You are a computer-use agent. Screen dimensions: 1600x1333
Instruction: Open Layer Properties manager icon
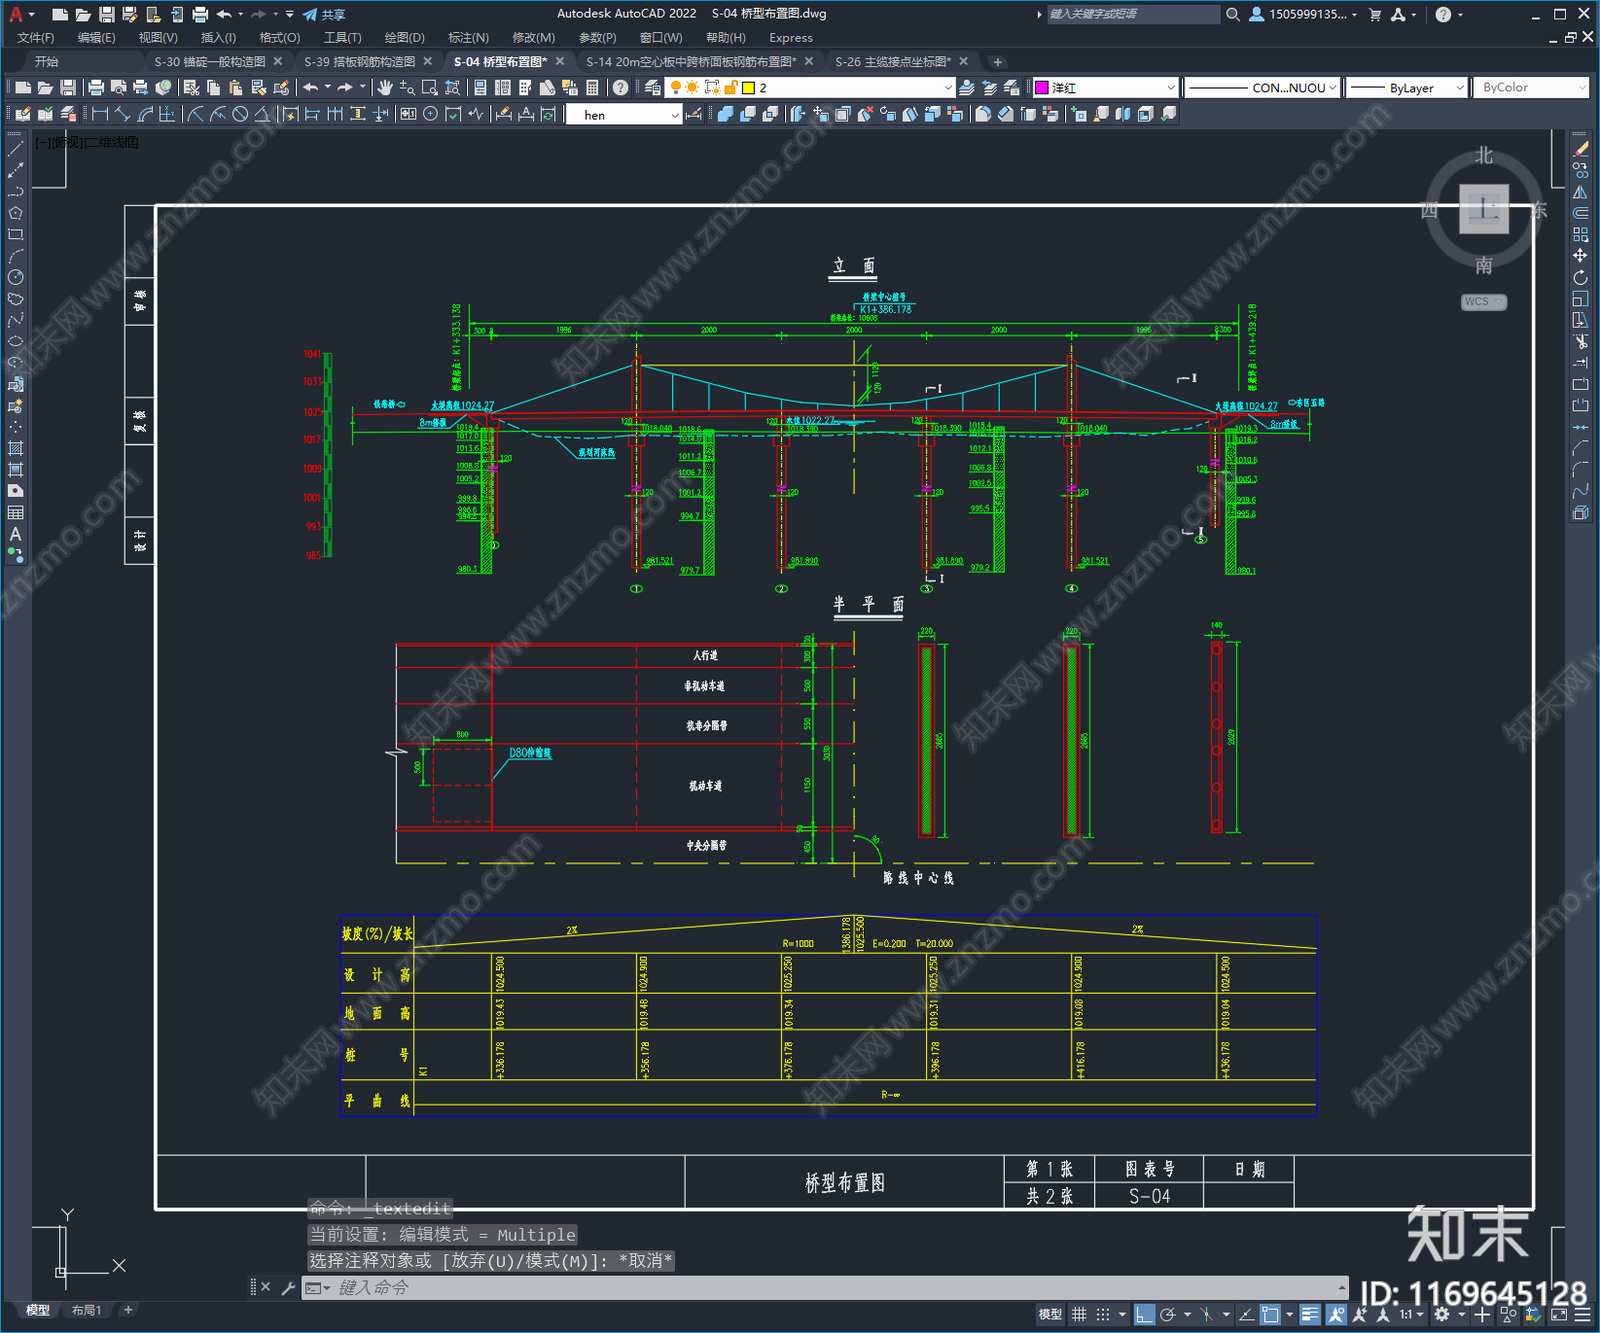653,88
